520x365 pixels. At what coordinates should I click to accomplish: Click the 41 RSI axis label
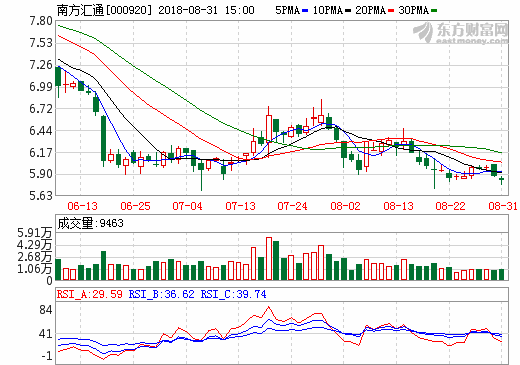point(46,334)
